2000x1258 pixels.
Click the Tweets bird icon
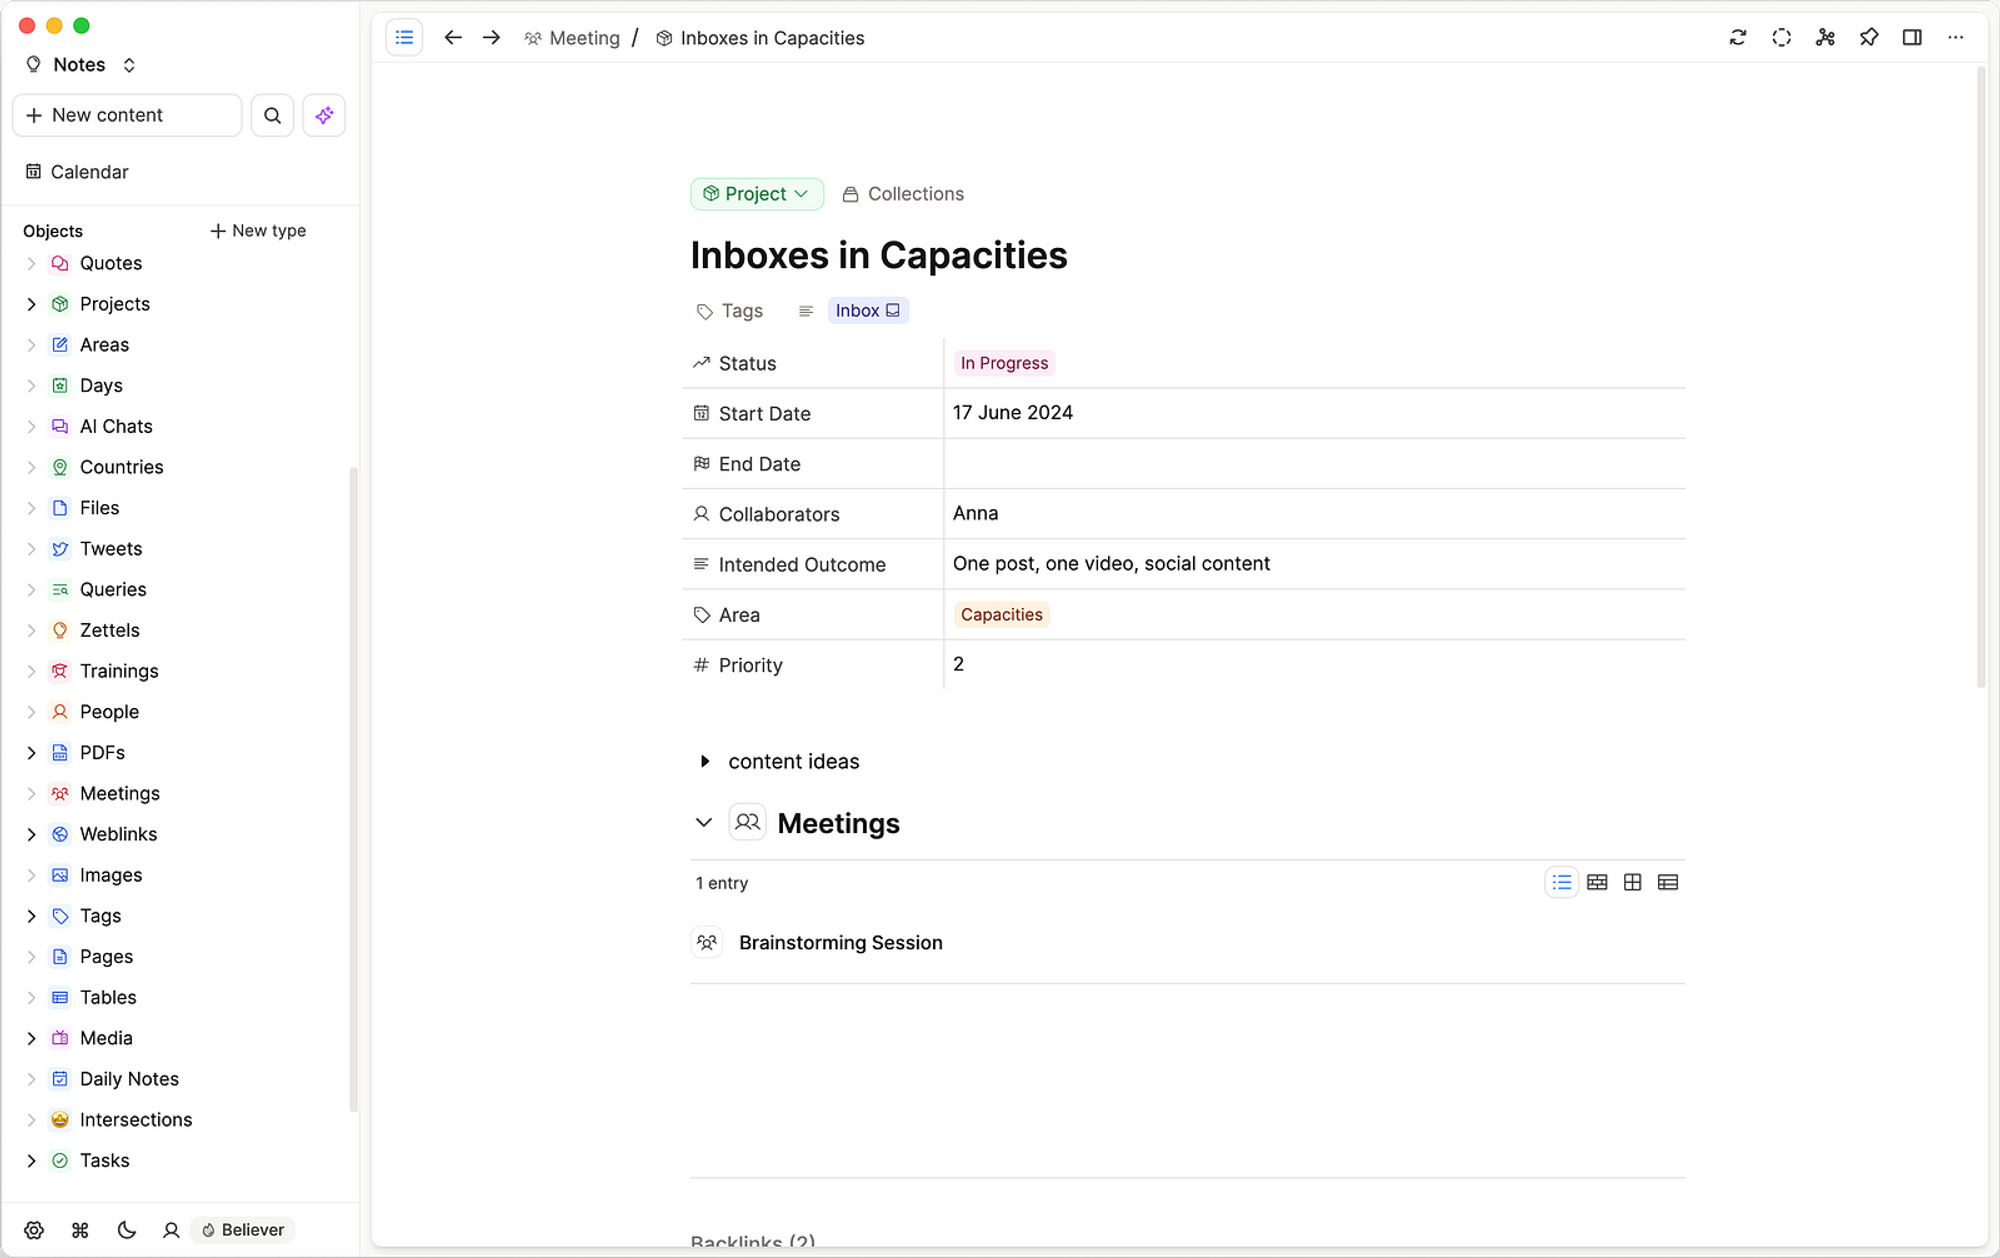coord(60,549)
